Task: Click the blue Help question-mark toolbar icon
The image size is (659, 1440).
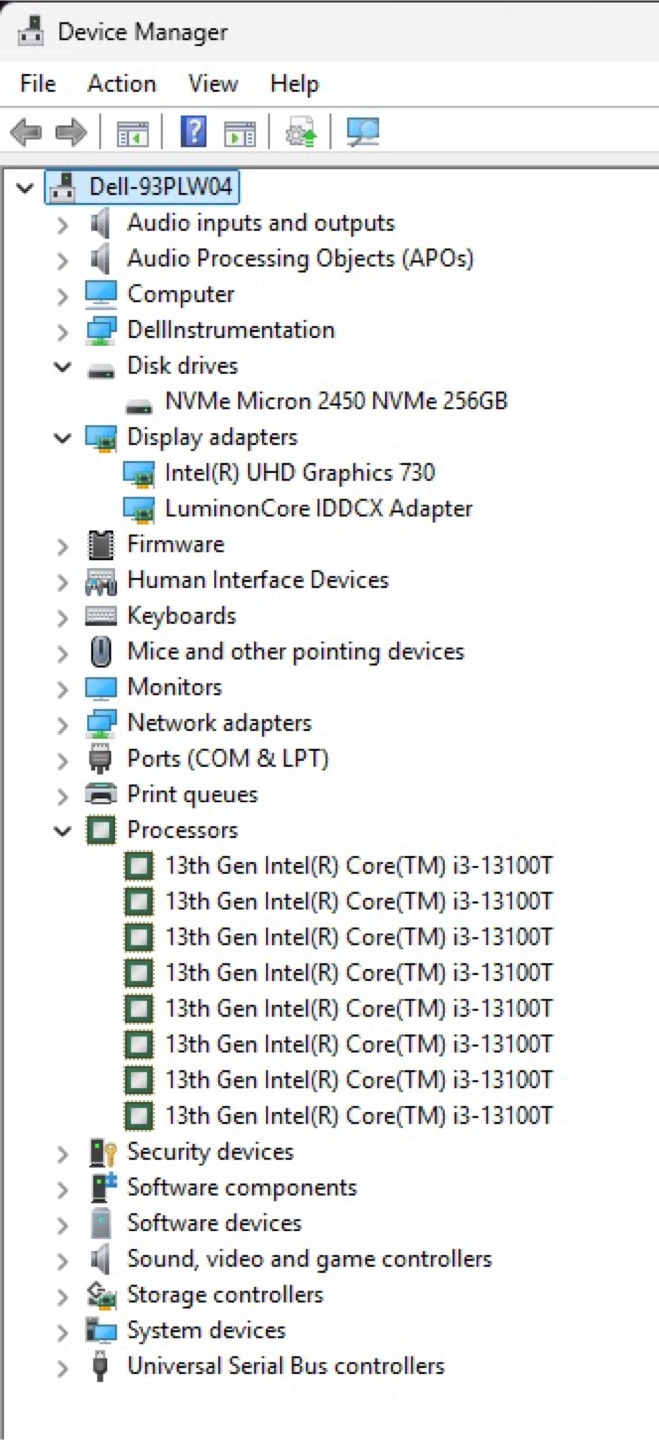Action: tap(193, 132)
